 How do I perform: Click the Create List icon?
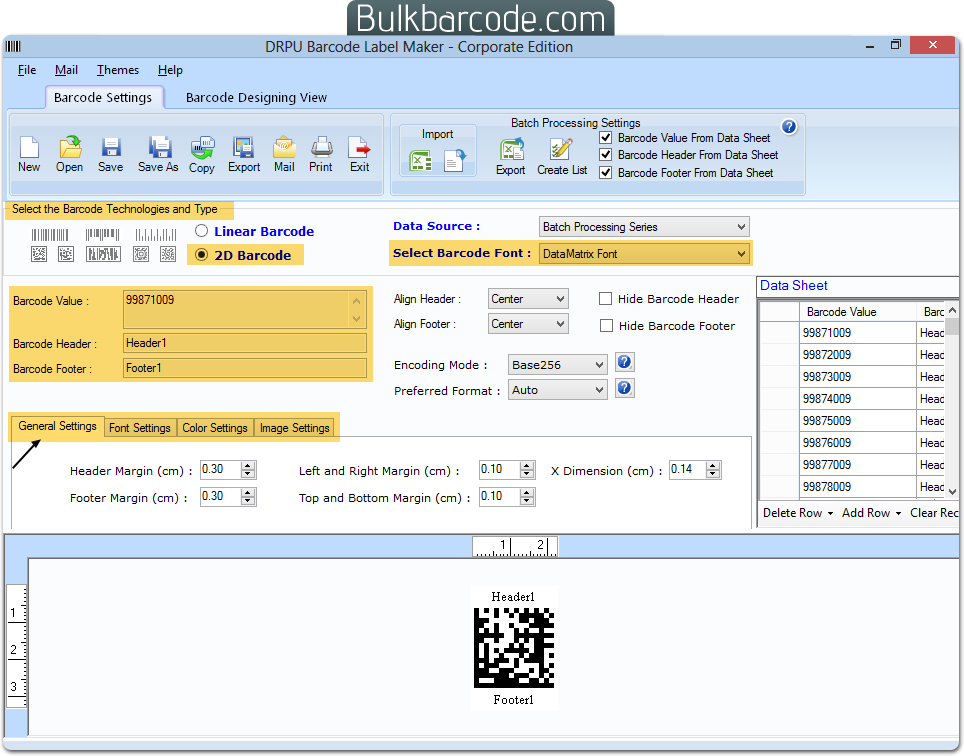click(x=561, y=150)
